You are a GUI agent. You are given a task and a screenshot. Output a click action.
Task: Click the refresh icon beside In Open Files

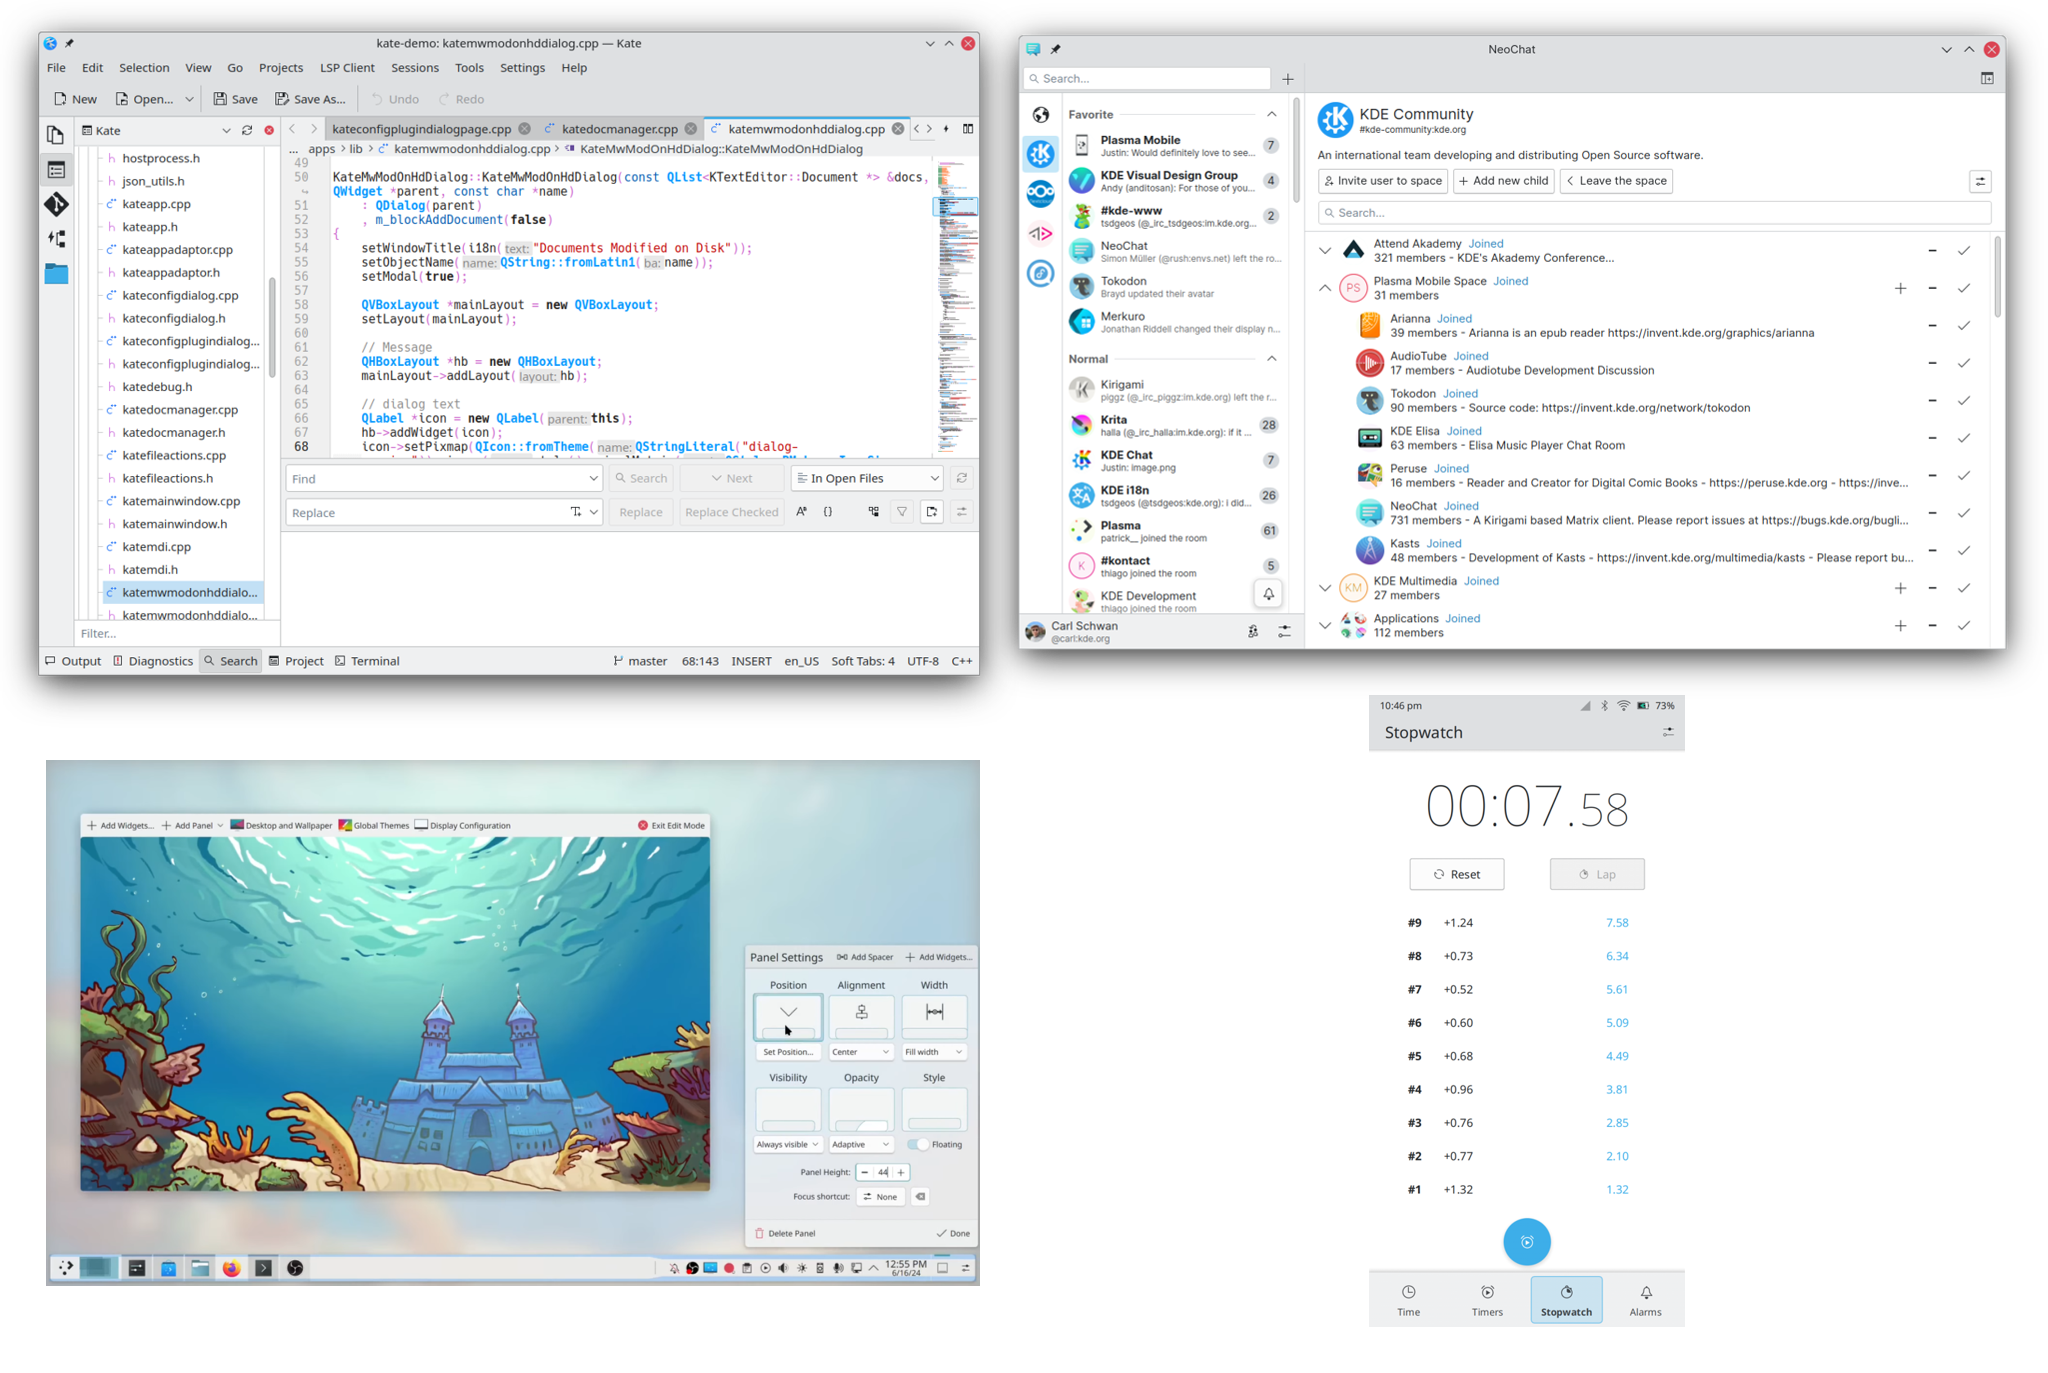[961, 478]
